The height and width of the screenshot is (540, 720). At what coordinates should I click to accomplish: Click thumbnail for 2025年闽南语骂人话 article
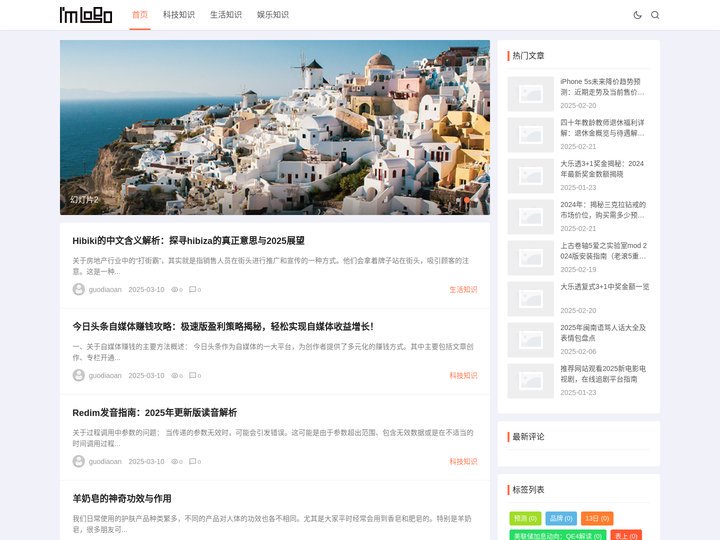coord(530,340)
